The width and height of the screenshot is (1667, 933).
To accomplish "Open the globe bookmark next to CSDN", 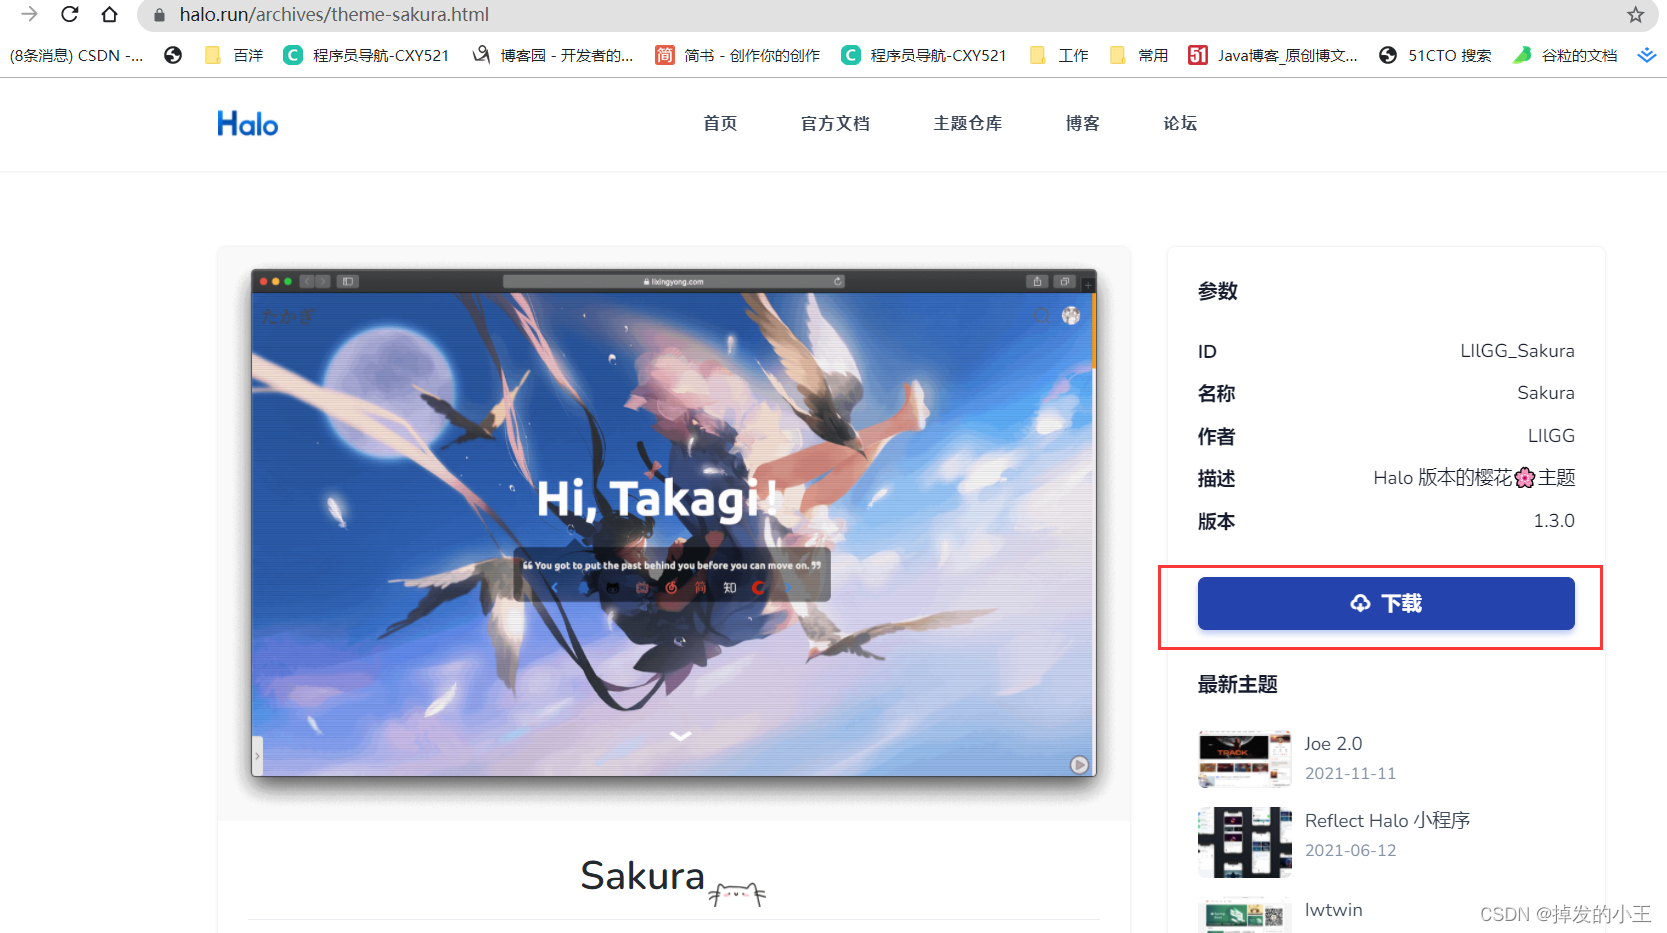I will [173, 55].
